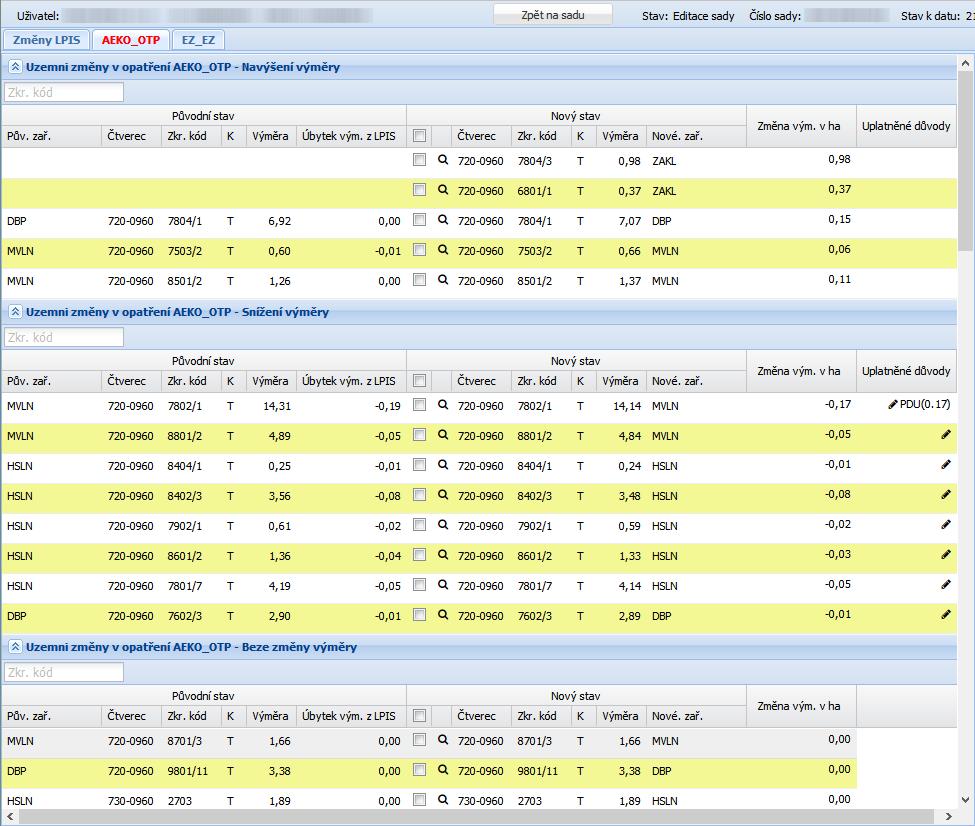
Task: Click magnifier icon in row 7804/1
Action: pyautogui.click(x=443, y=220)
